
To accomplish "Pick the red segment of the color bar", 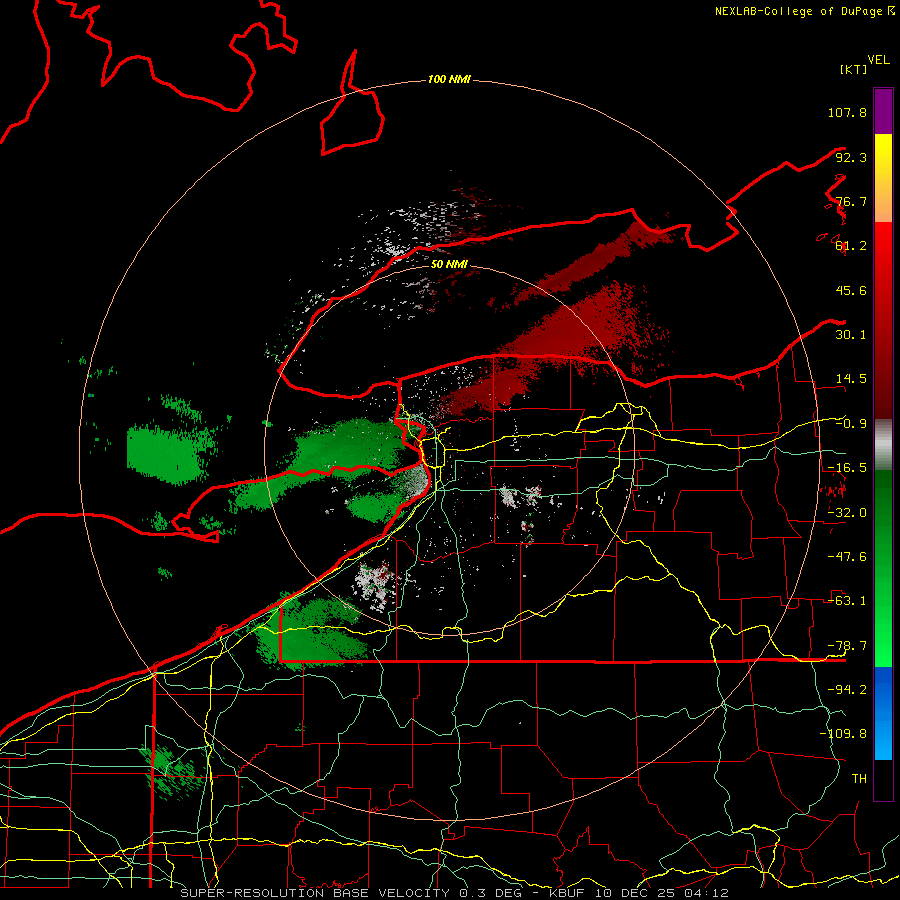I will click(883, 320).
